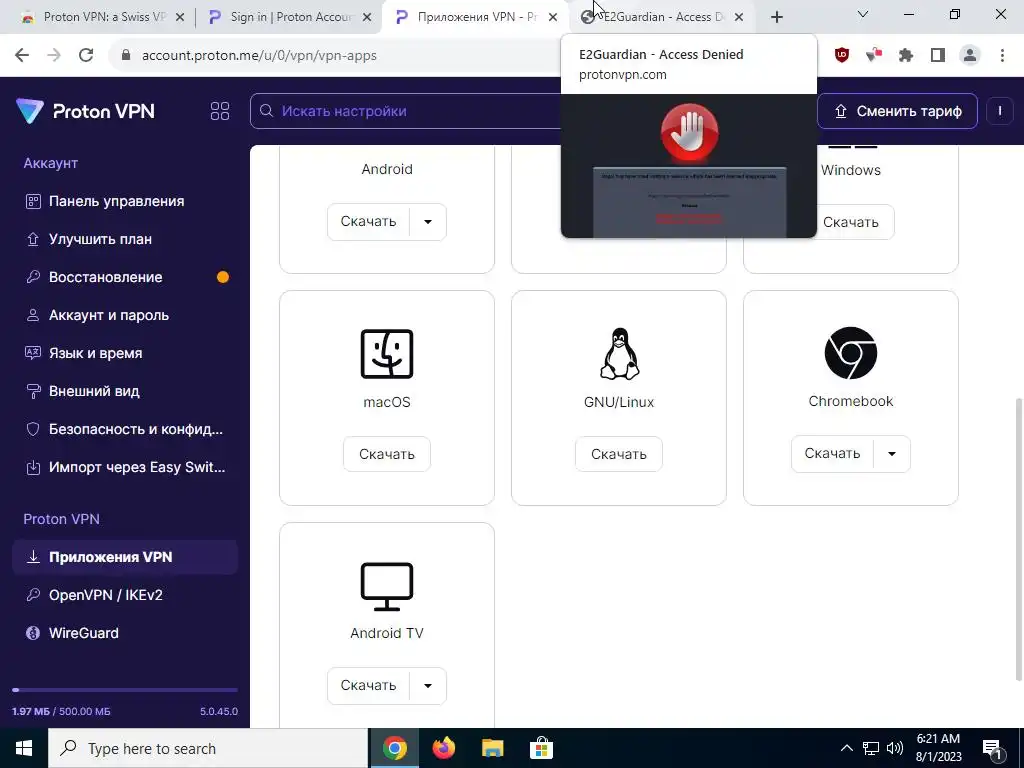Open File Explorer from the taskbar
This screenshot has width=1024, height=768.
coord(492,748)
